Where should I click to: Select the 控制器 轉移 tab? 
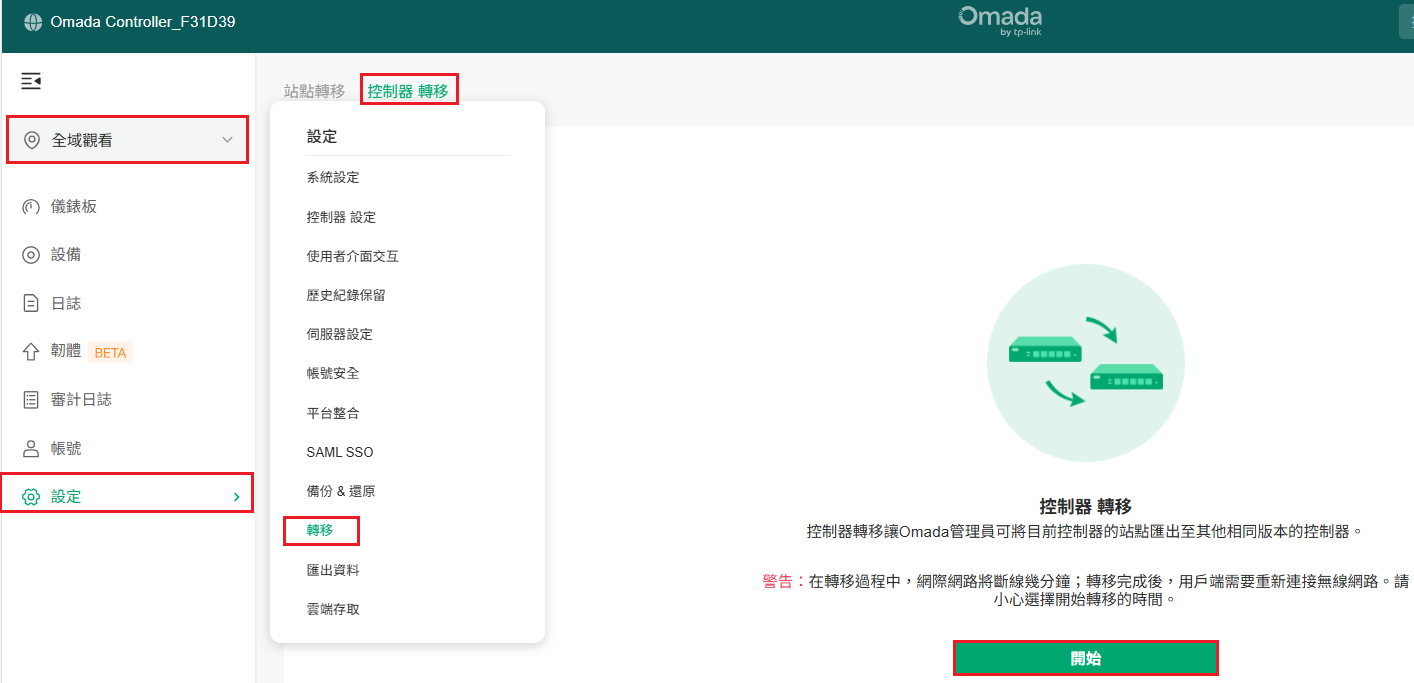coord(408,91)
